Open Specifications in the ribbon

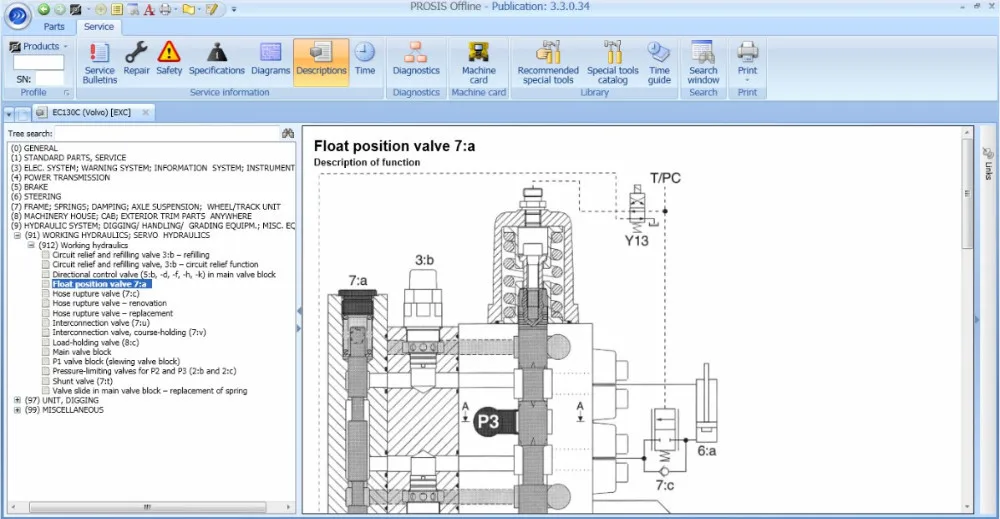click(x=217, y=59)
